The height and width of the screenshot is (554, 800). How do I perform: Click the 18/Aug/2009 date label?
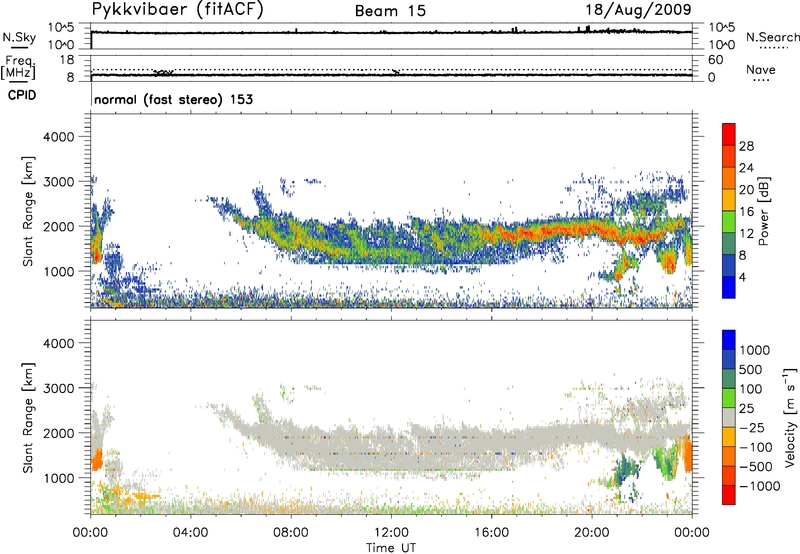[x=638, y=10]
